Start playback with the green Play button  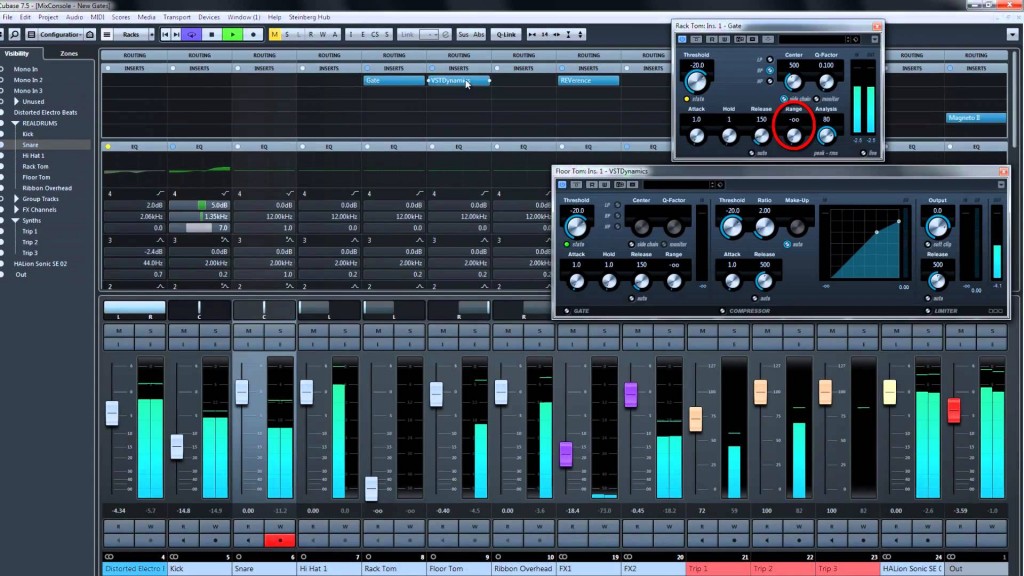click(x=232, y=35)
